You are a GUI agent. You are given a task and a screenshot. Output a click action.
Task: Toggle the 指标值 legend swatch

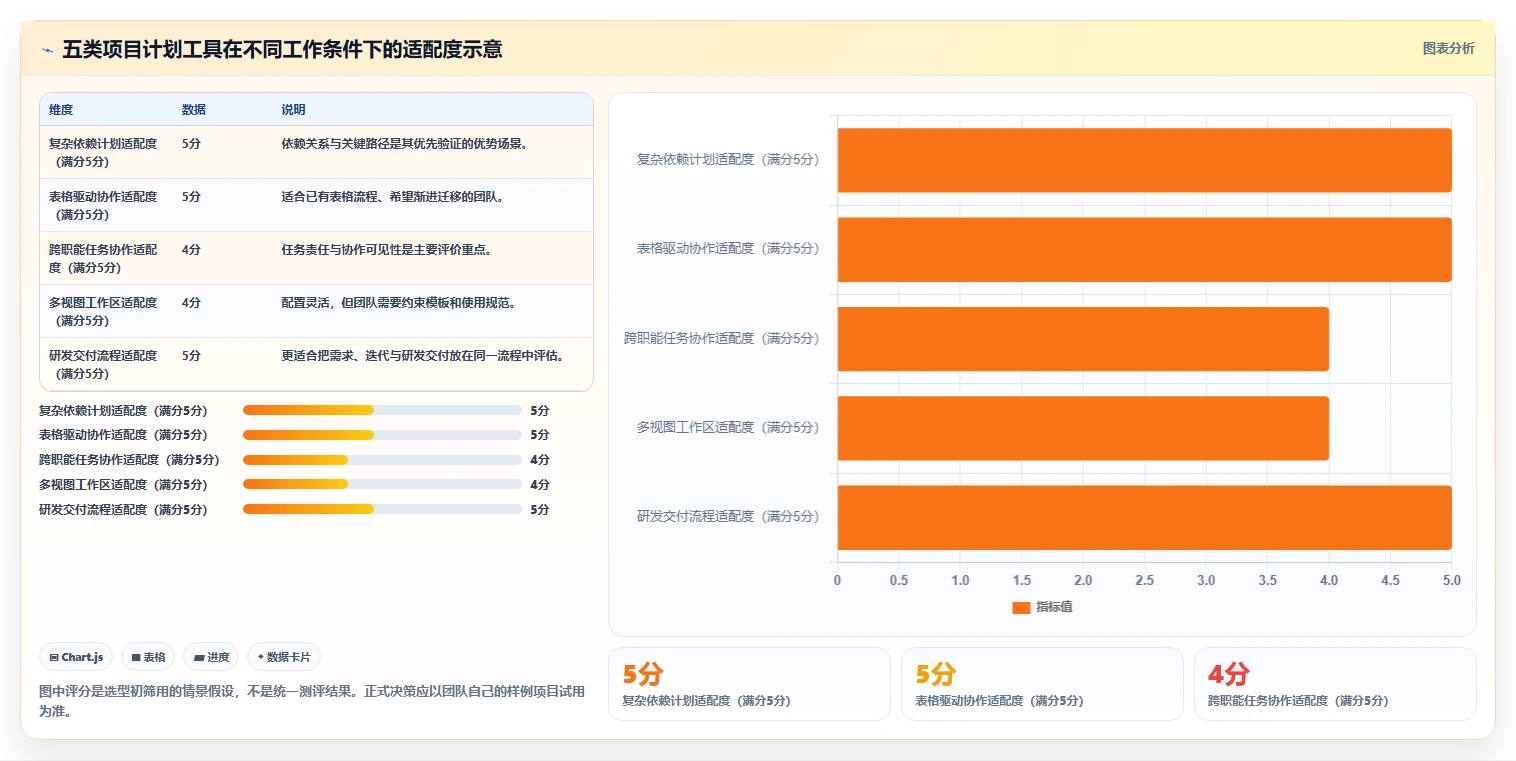click(1021, 607)
